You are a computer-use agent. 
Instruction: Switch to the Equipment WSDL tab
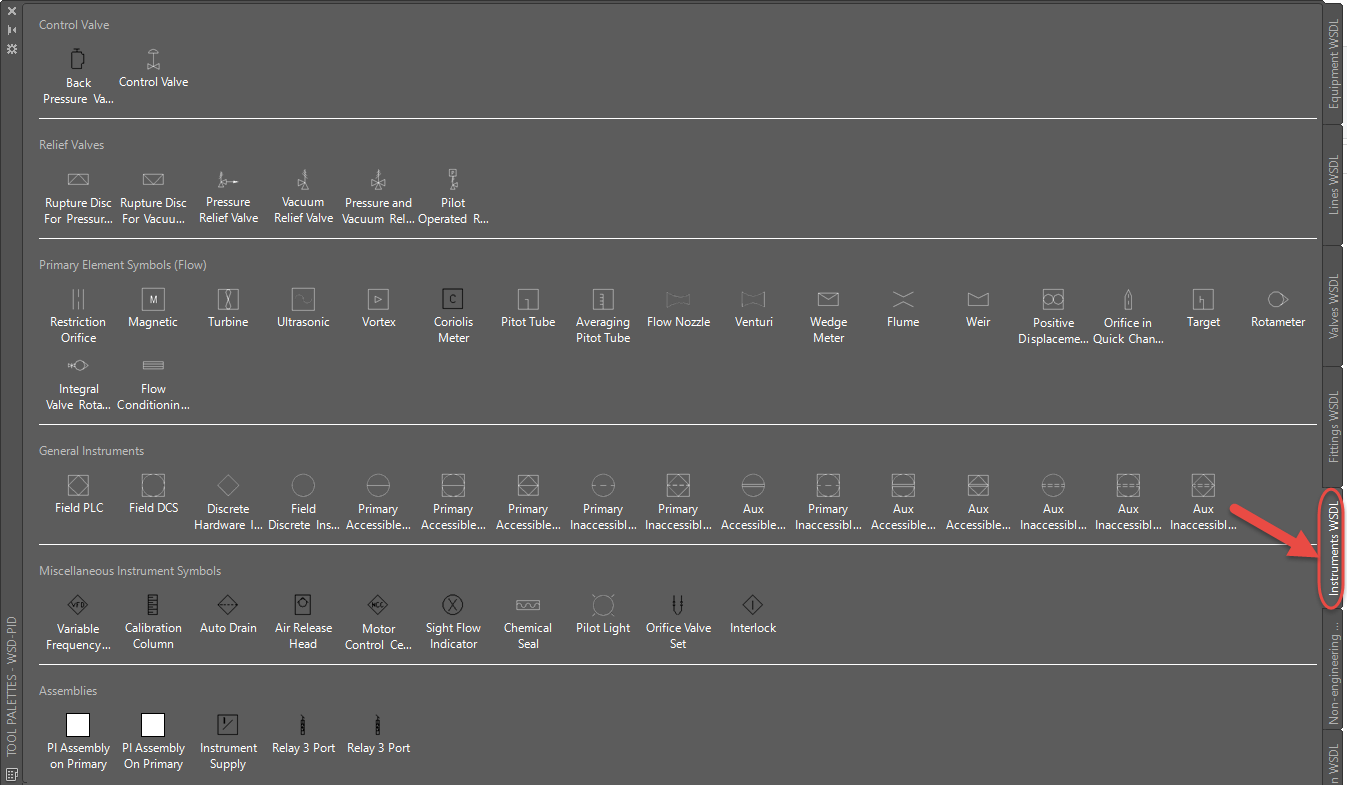tap(1333, 66)
